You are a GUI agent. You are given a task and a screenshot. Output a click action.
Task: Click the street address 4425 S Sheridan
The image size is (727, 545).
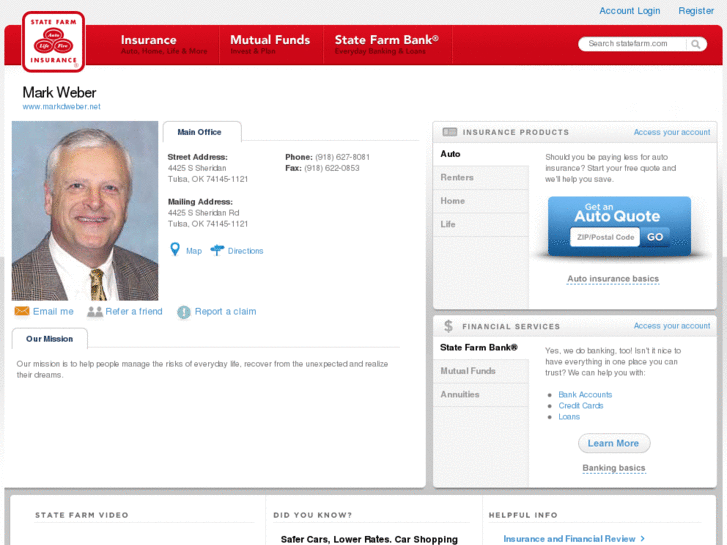(197, 168)
